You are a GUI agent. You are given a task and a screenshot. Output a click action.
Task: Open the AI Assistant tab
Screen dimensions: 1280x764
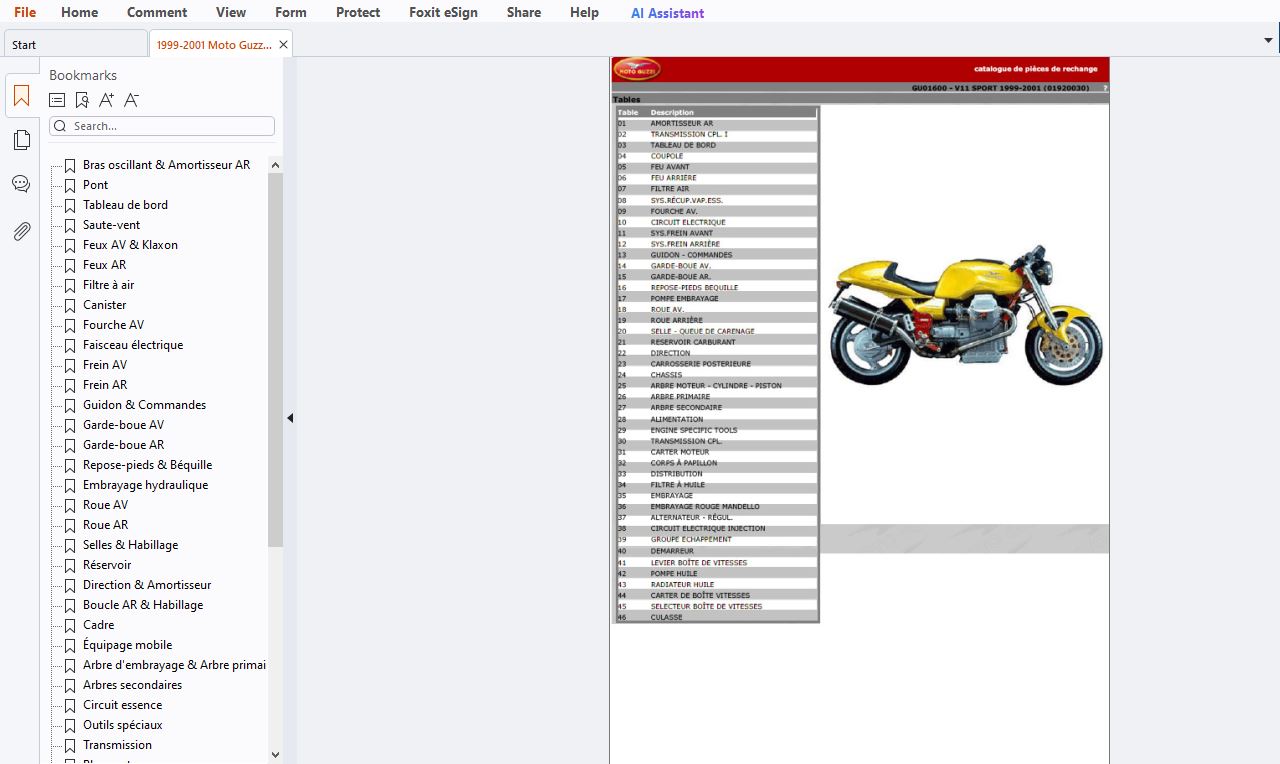(667, 13)
